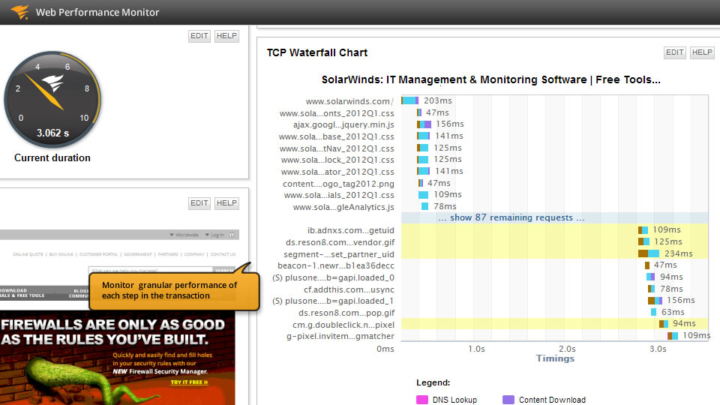This screenshot has width=720, height=405.
Task: Select the g-pixel.invitem...gmatcher request
Action: point(340,336)
